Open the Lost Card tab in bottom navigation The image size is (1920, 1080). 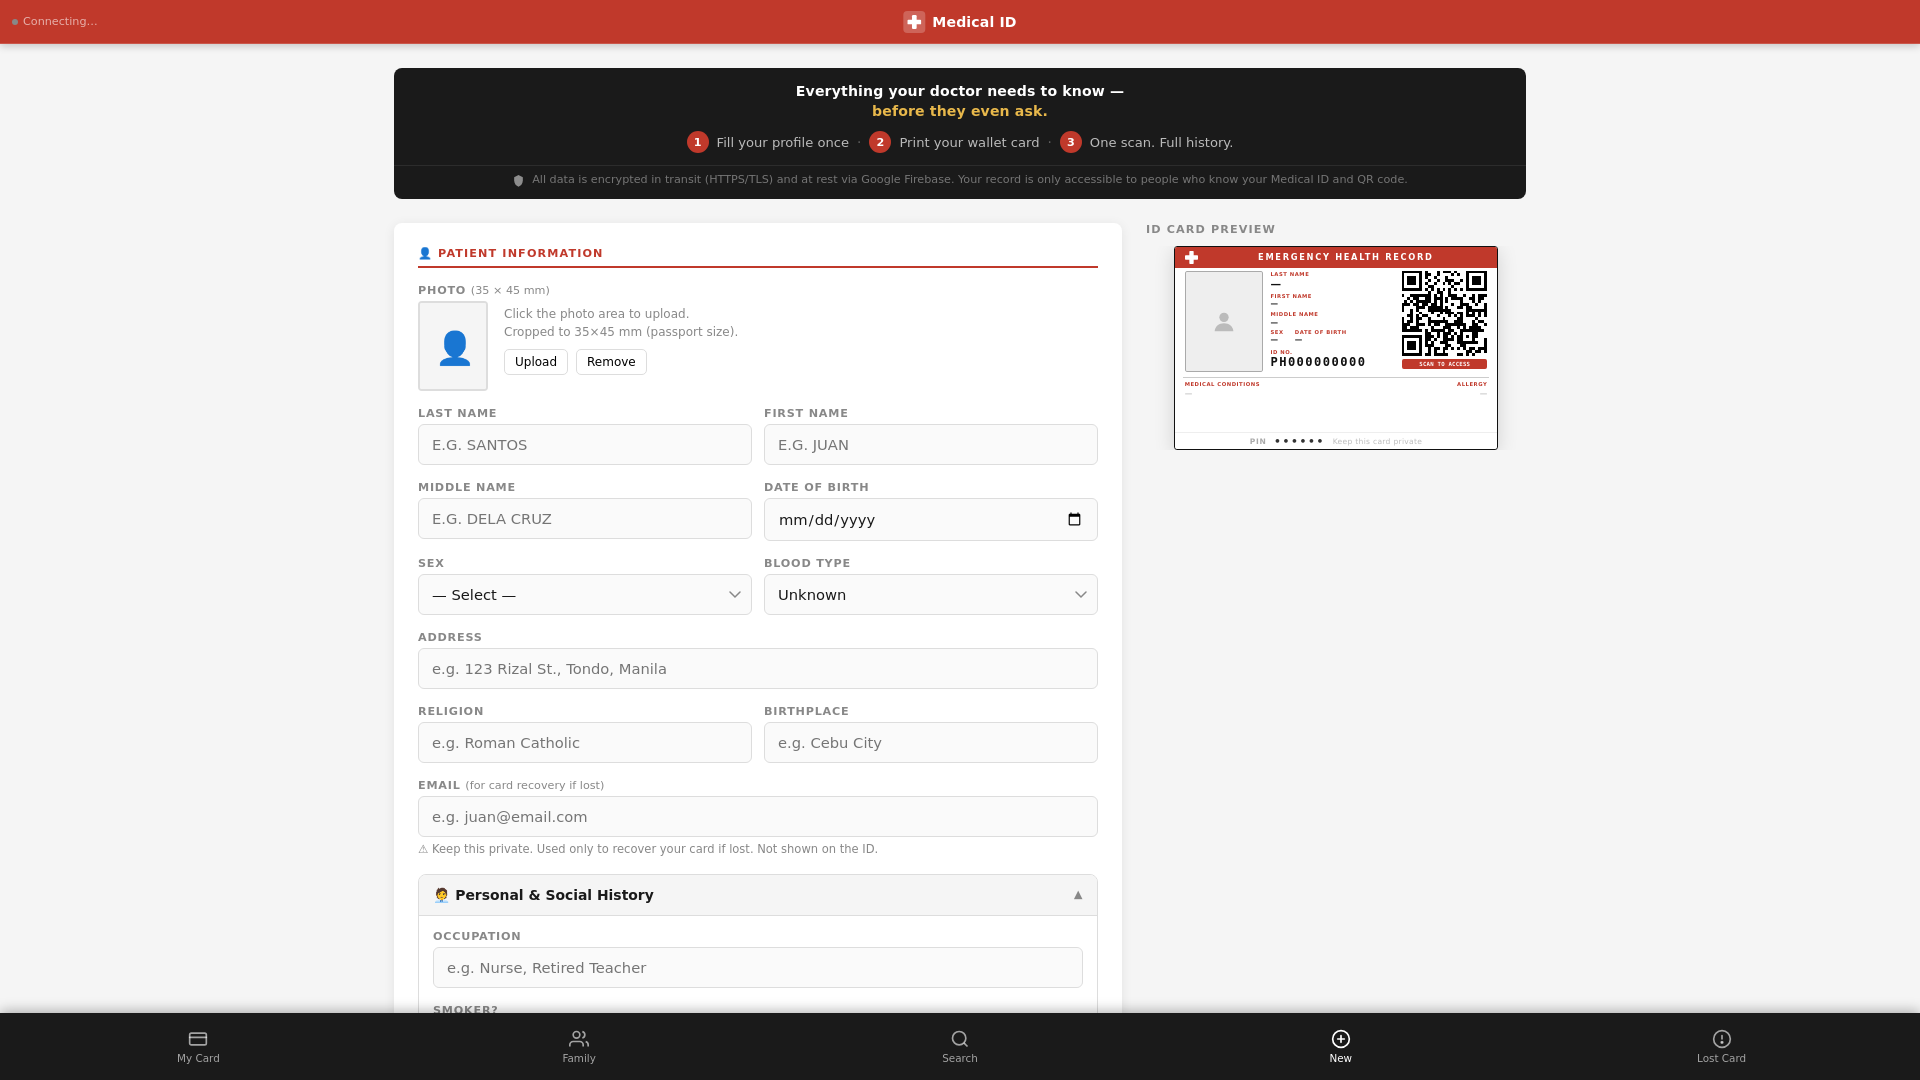[x=1721, y=1046]
